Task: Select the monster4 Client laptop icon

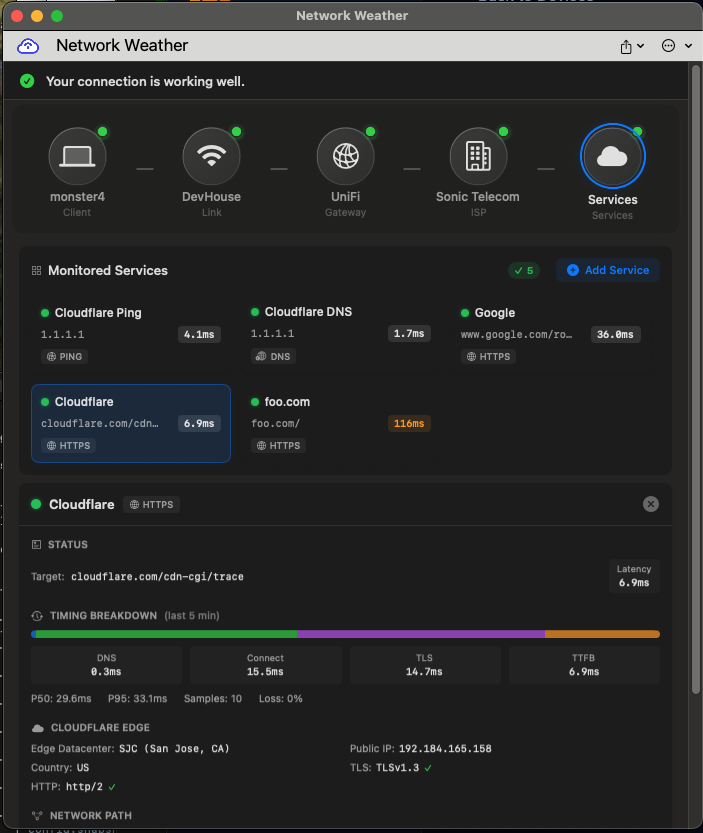Action: click(x=77, y=155)
